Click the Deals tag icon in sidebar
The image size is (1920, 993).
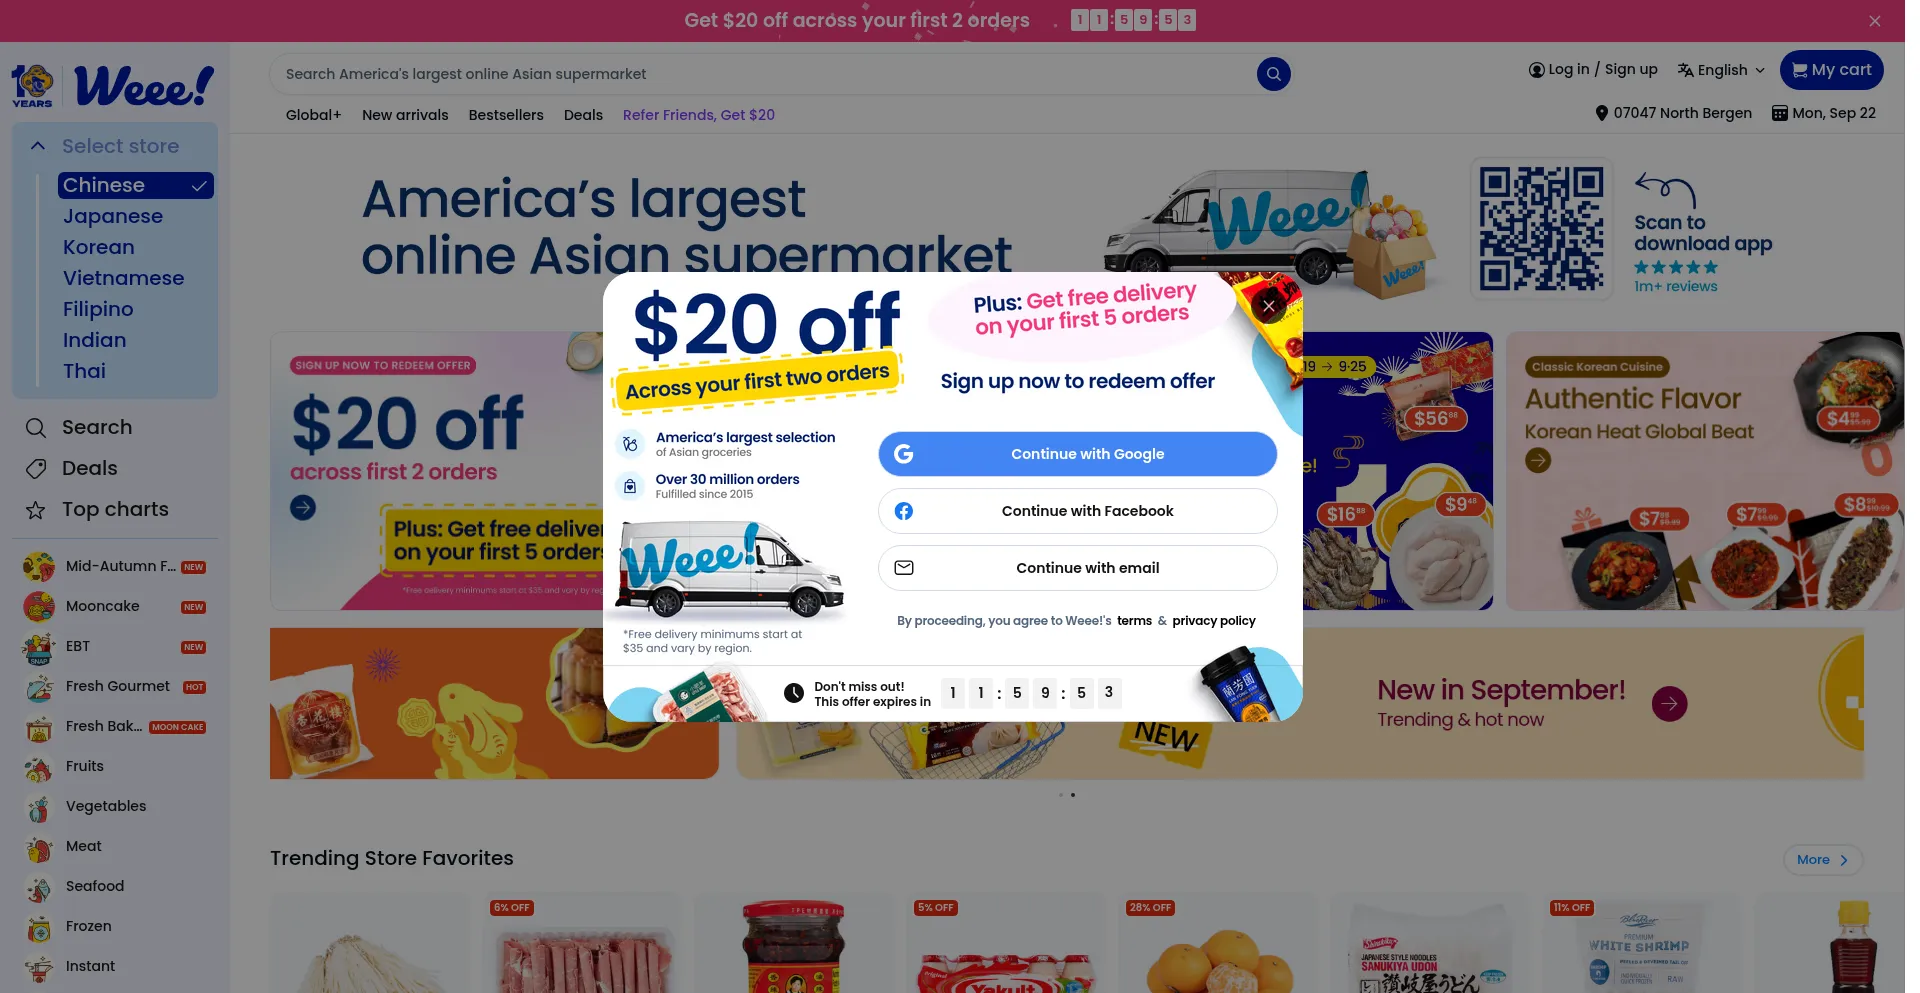[36, 469]
